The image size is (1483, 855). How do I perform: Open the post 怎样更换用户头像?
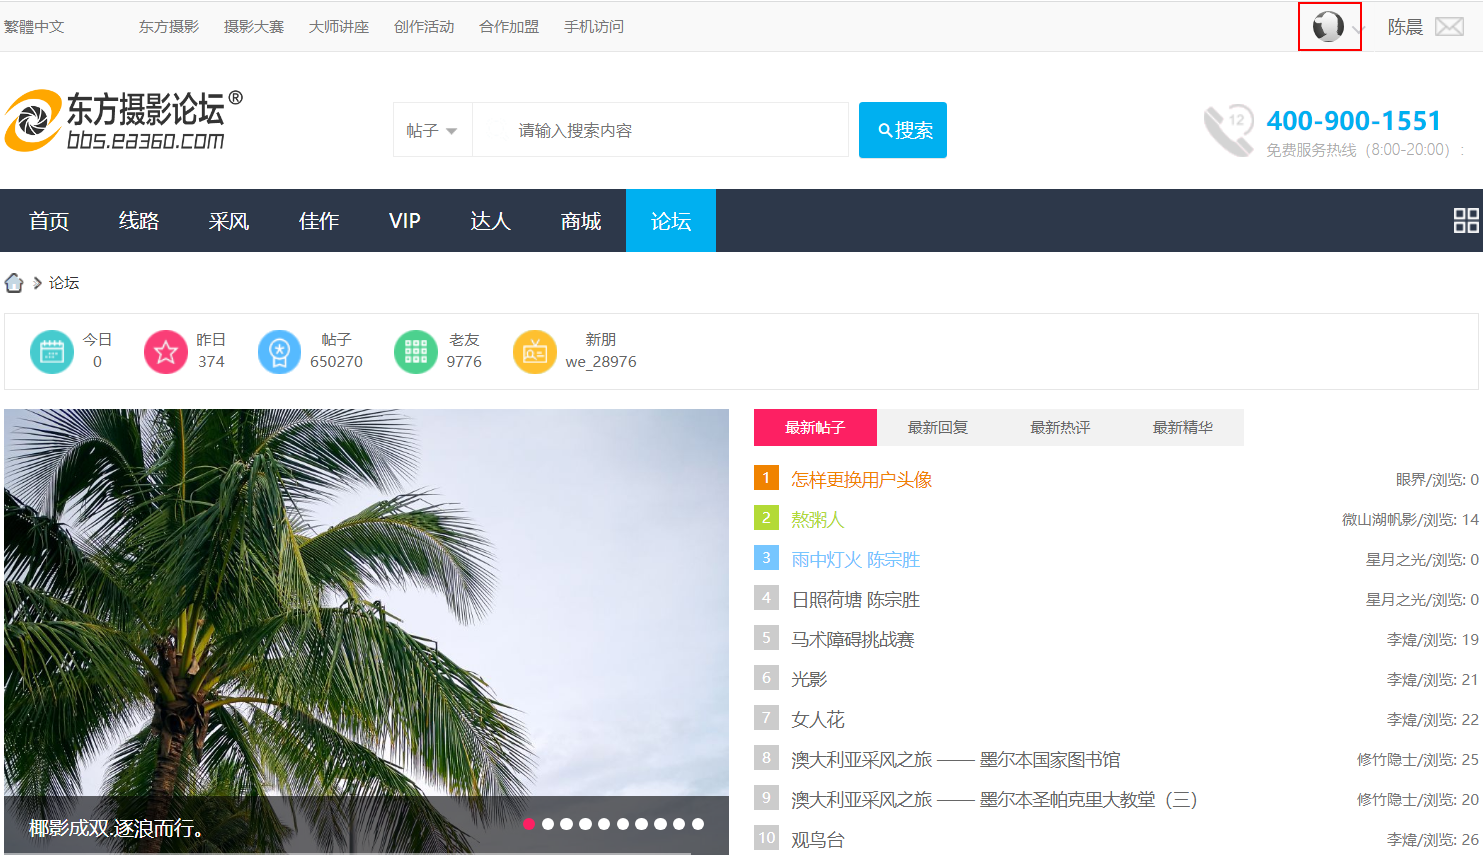pos(861,479)
